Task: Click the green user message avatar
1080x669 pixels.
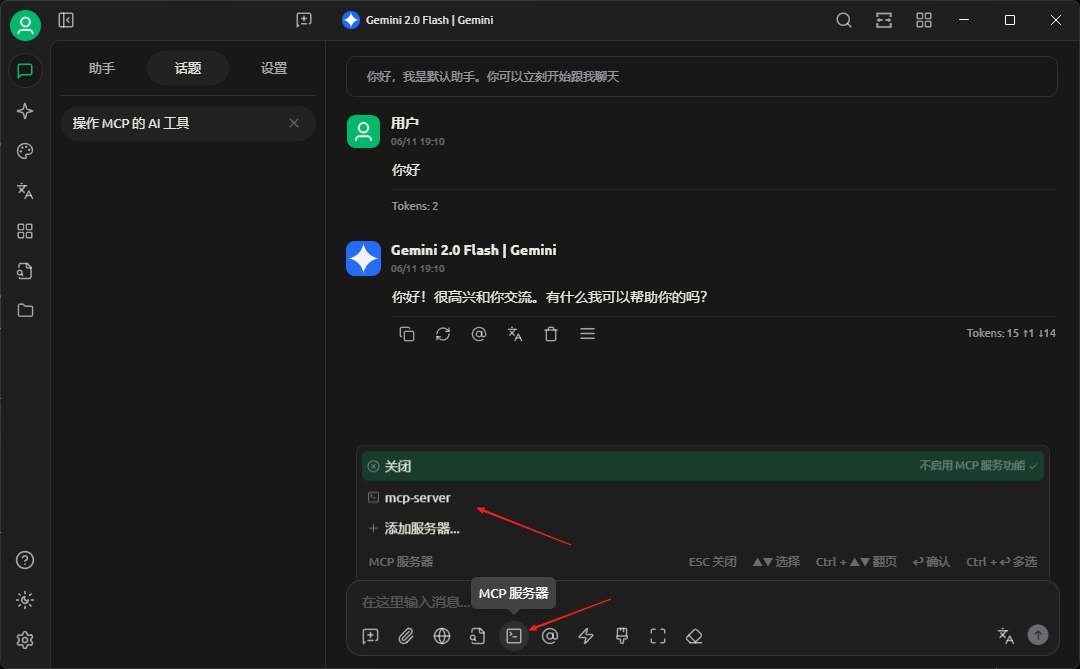Action: tap(363, 132)
